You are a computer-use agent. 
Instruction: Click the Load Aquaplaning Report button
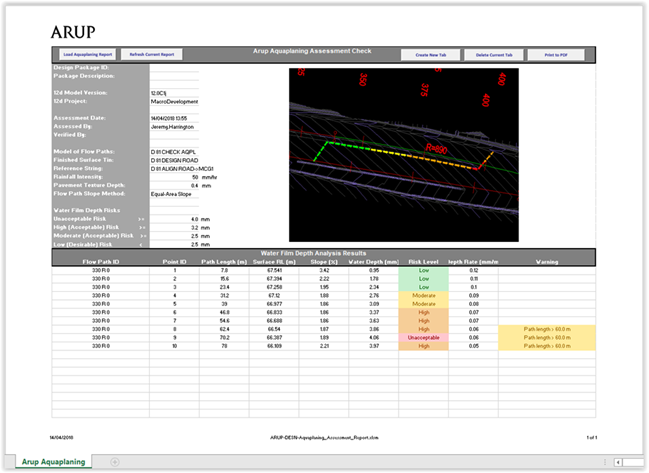coord(88,55)
